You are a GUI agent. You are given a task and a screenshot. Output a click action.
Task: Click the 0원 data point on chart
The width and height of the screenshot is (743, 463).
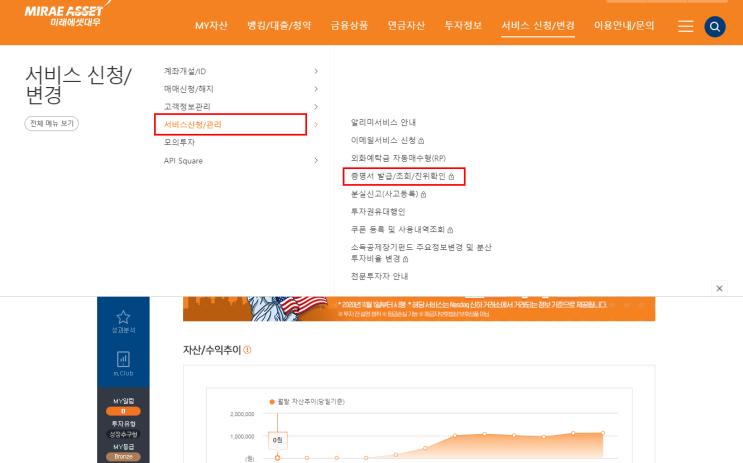[x=277, y=457]
